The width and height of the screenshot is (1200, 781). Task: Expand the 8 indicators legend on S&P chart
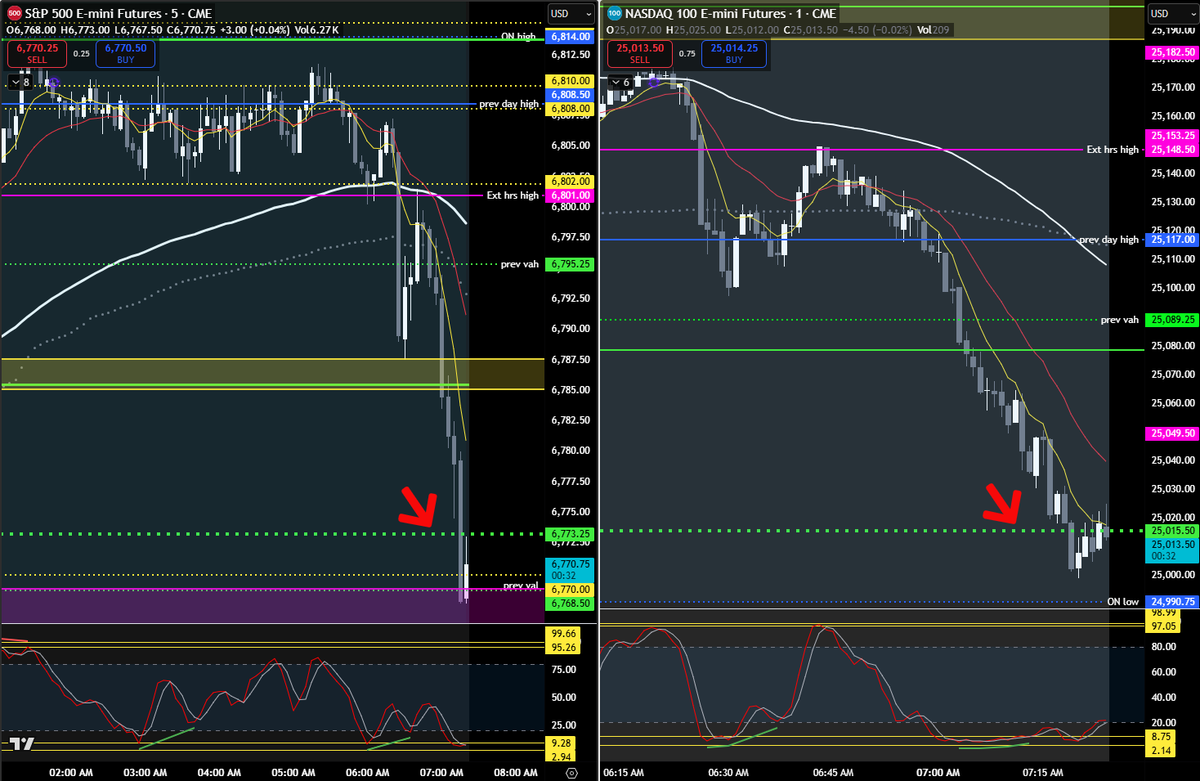tap(19, 83)
